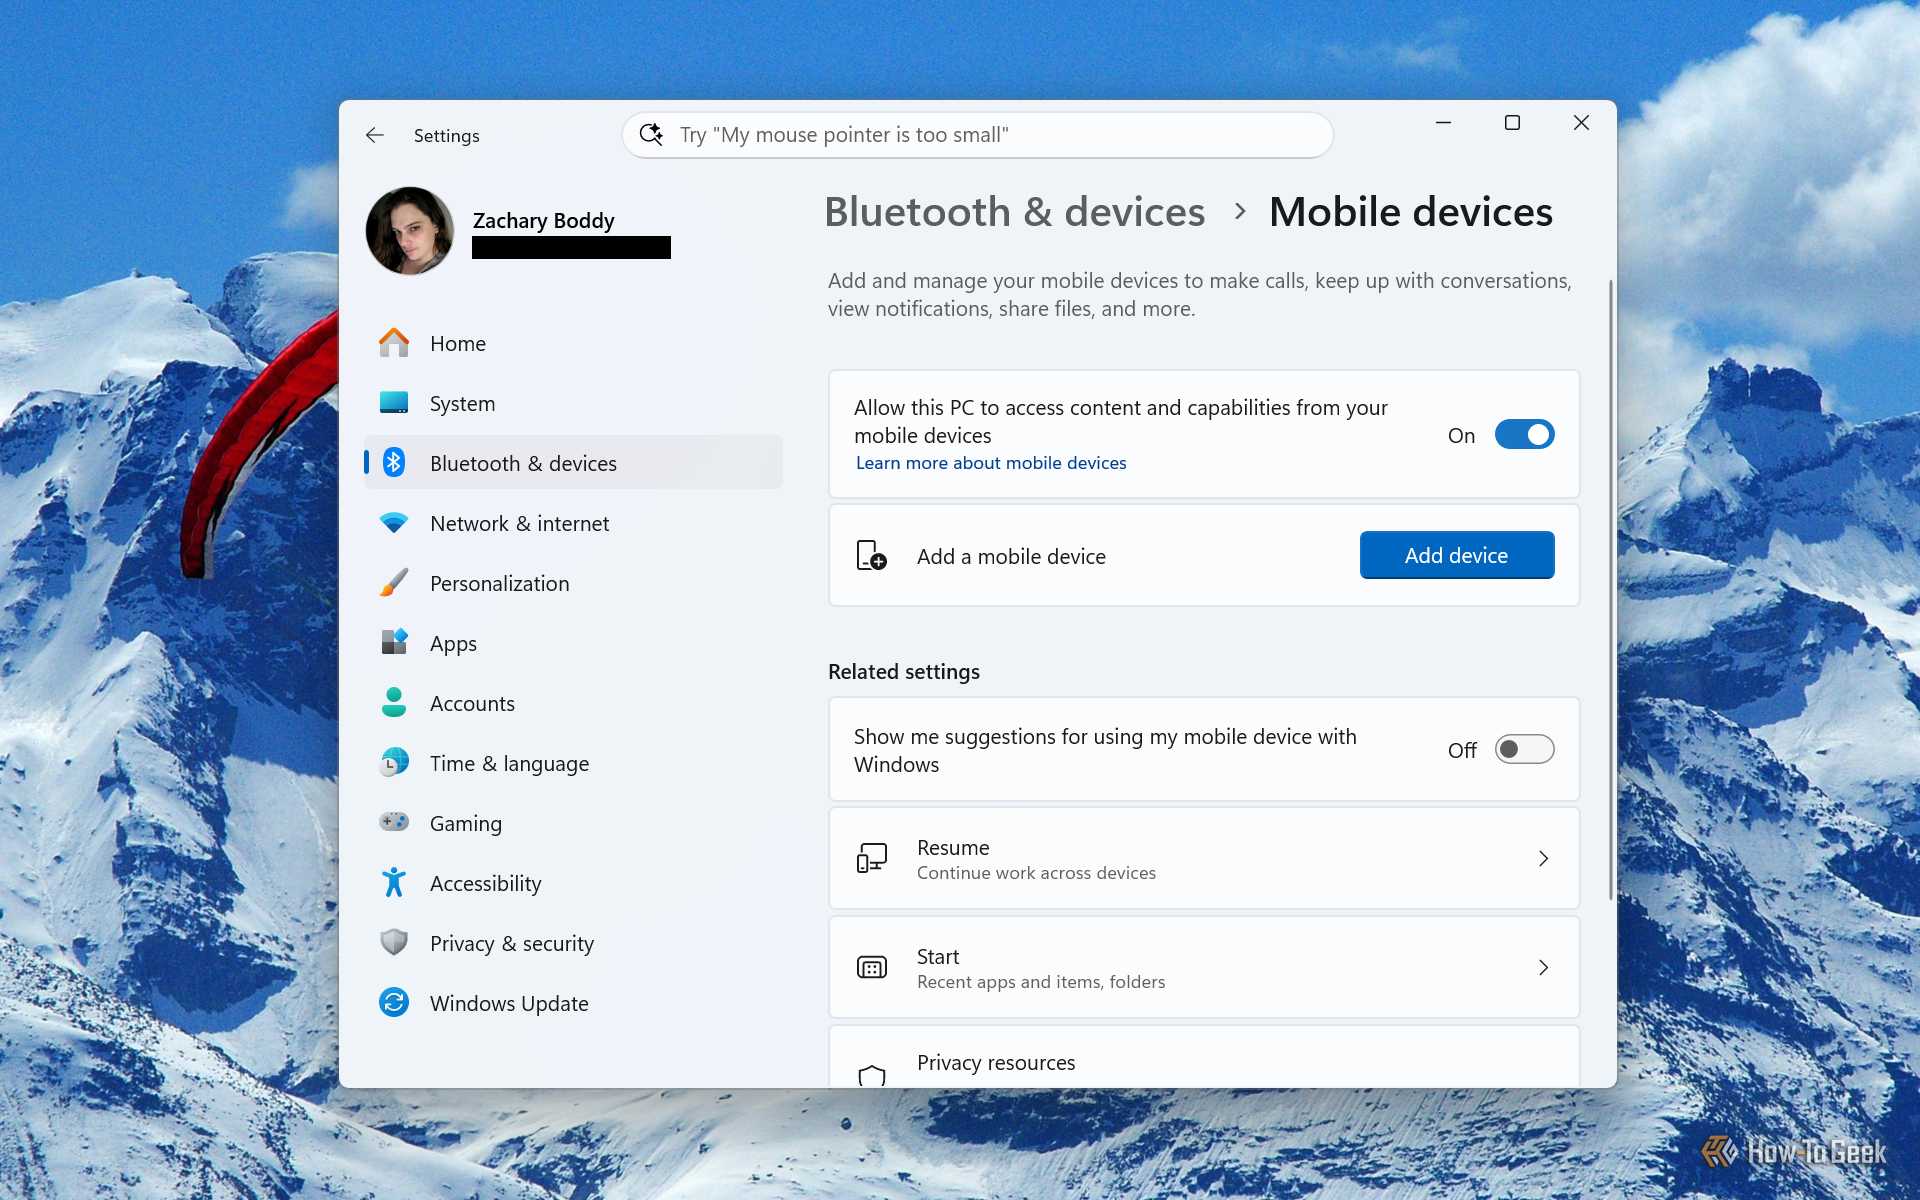1920x1200 pixels.
Task: Click the Accounts person icon
Action: point(394,702)
